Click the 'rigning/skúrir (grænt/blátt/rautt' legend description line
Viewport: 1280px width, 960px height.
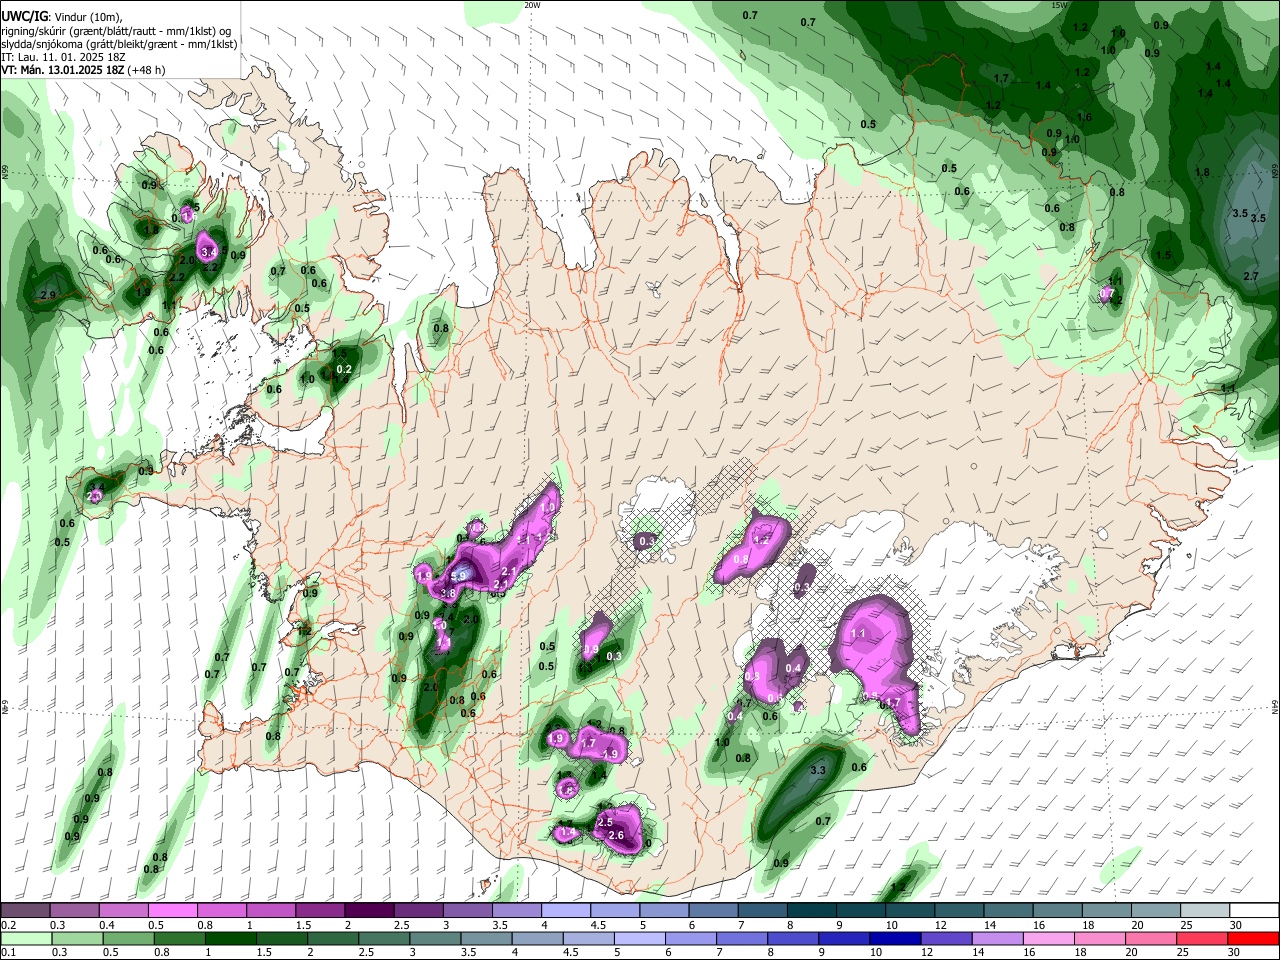tap(116, 31)
